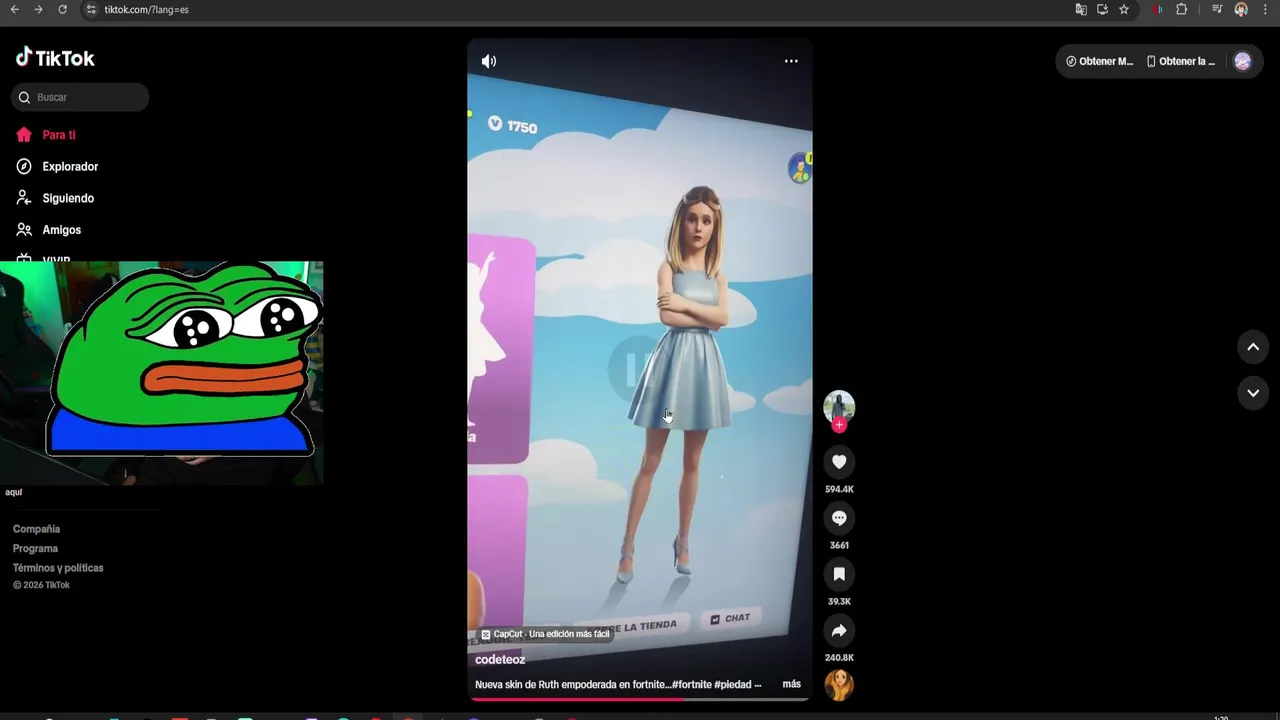Click the tiktok.com address bar URL
Screen dimensions: 1280x720
coord(146,9)
